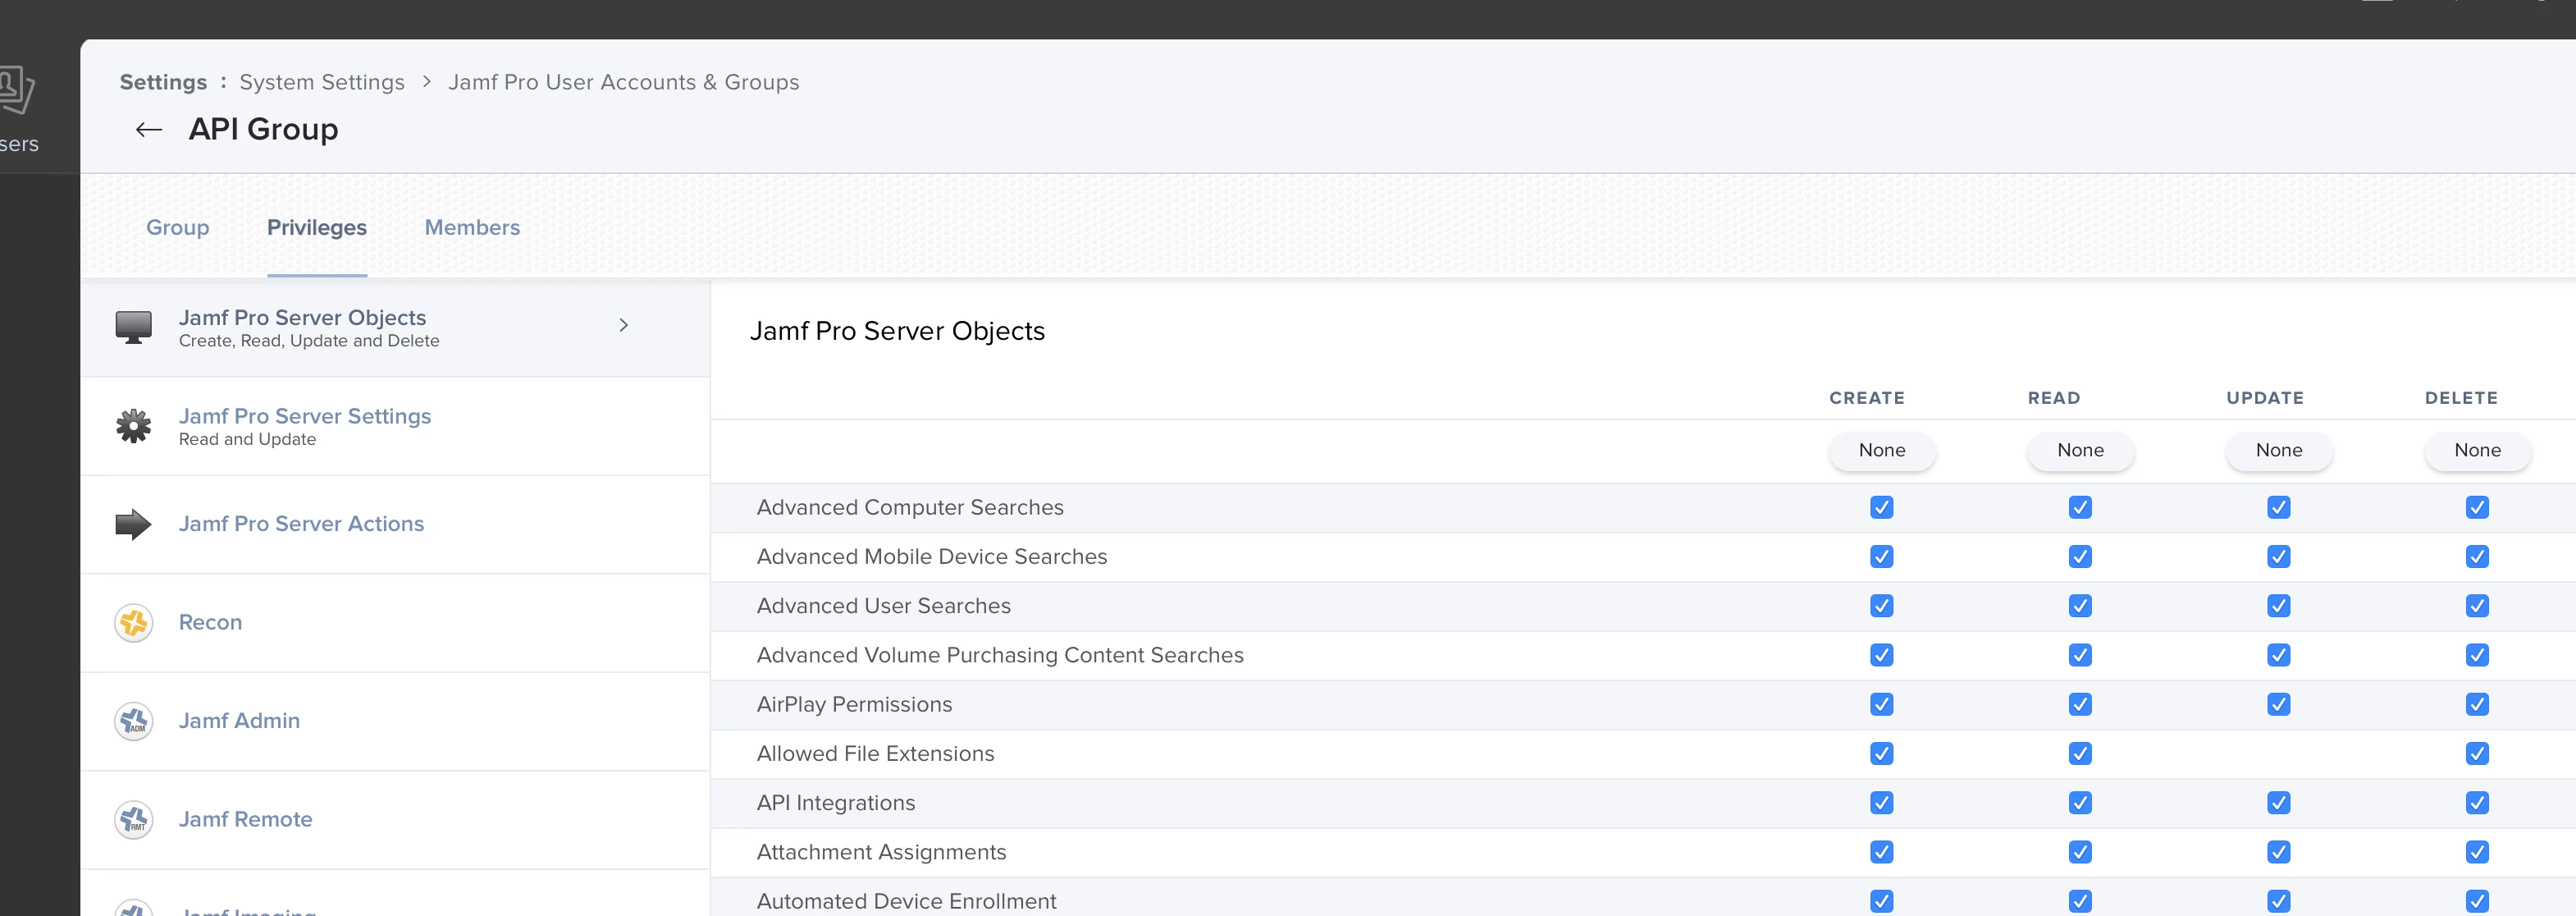
Task: Toggle Create for Advanced Volume Purchasing Content Searches
Action: [x=1881, y=655]
